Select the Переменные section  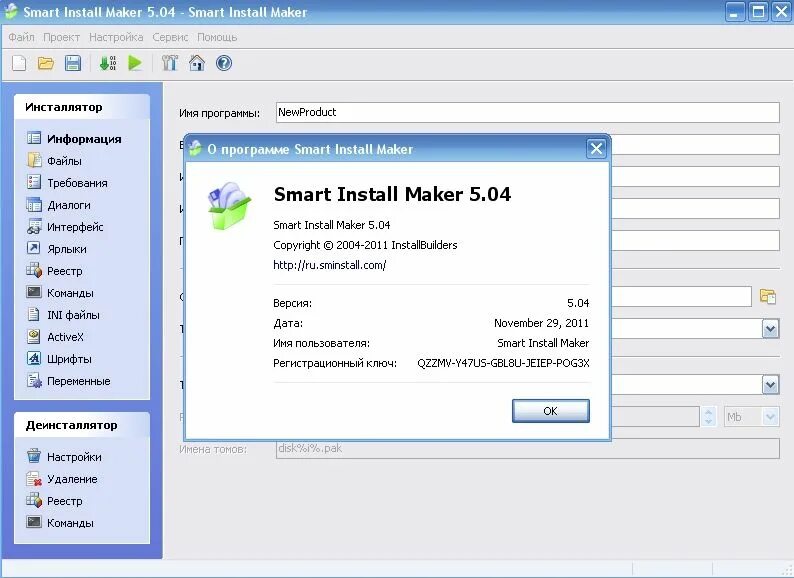click(68, 381)
